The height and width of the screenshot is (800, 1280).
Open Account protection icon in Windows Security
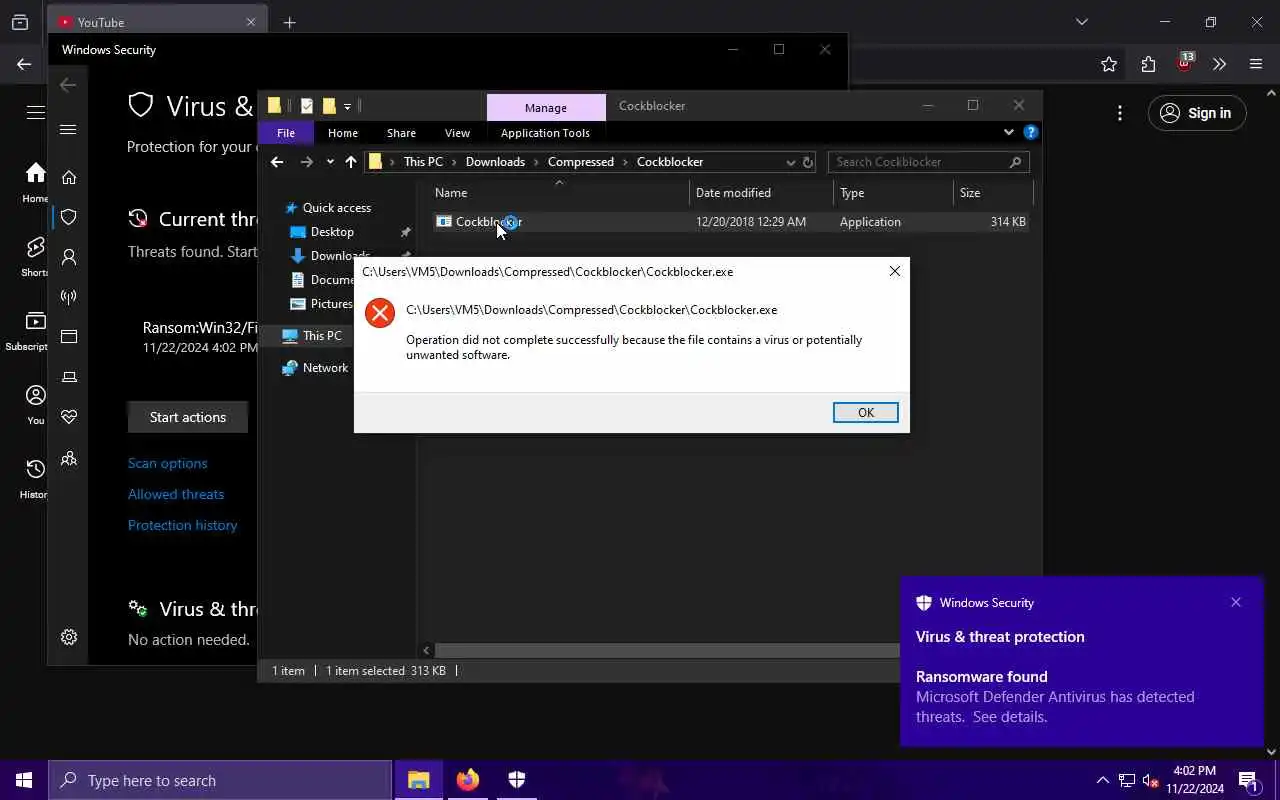(x=69, y=257)
